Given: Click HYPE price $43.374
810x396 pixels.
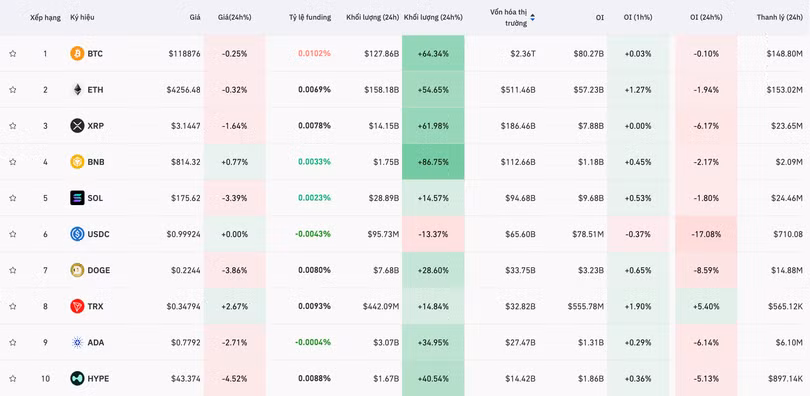Looking at the screenshot, I should pyautogui.click(x=185, y=378).
